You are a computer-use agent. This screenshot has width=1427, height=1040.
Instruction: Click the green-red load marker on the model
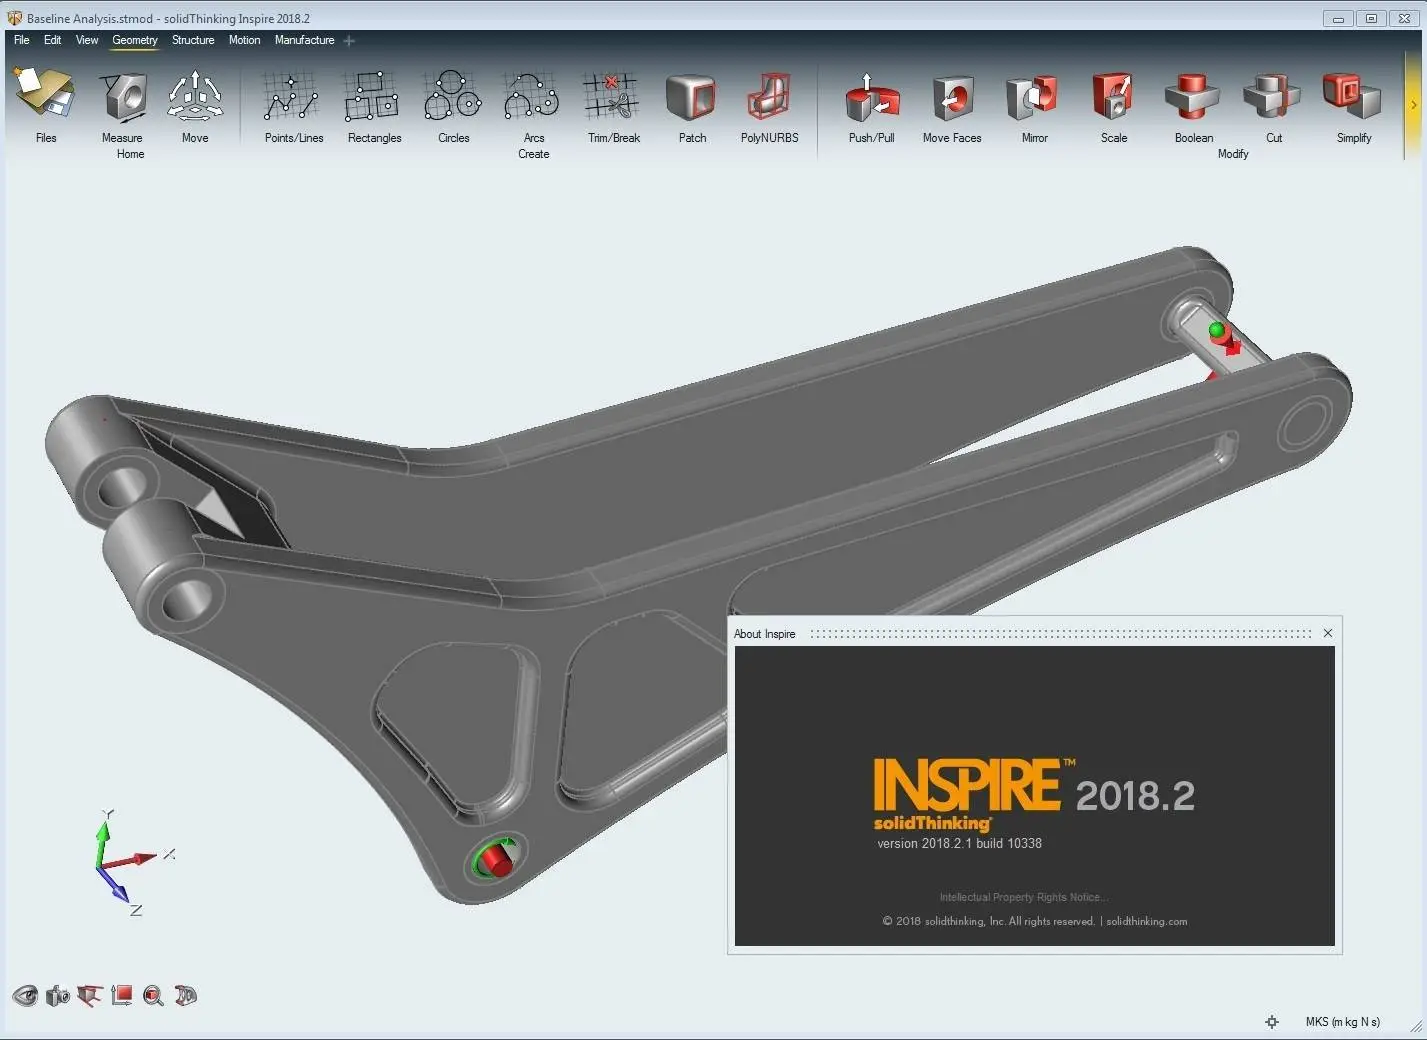coord(1224,338)
